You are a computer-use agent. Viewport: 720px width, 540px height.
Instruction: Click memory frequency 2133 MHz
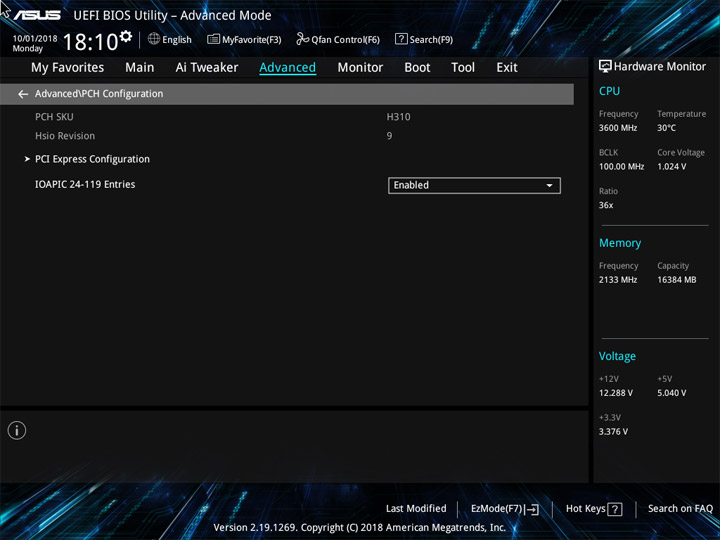click(618, 280)
